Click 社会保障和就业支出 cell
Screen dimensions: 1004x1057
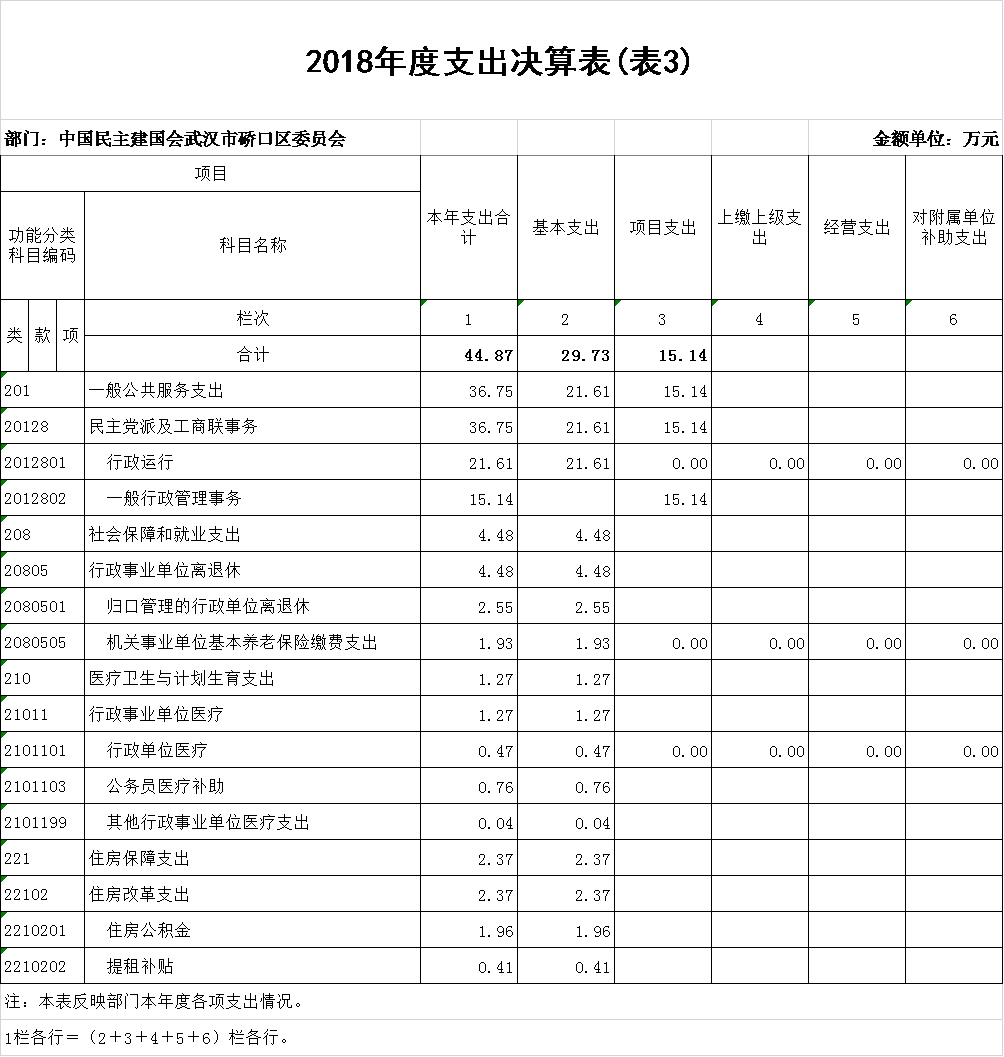coord(252,535)
